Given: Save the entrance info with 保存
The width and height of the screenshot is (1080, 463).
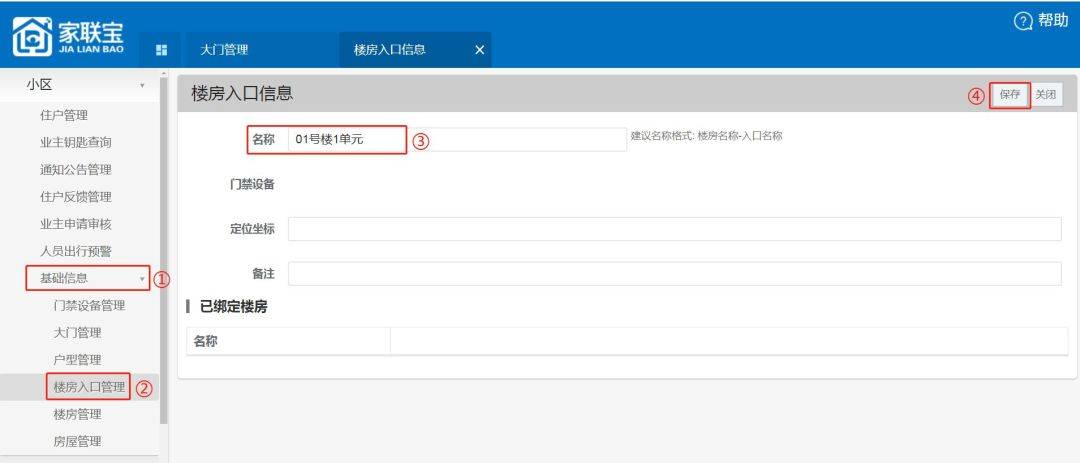Looking at the screenshot, I should (1010, 95).
